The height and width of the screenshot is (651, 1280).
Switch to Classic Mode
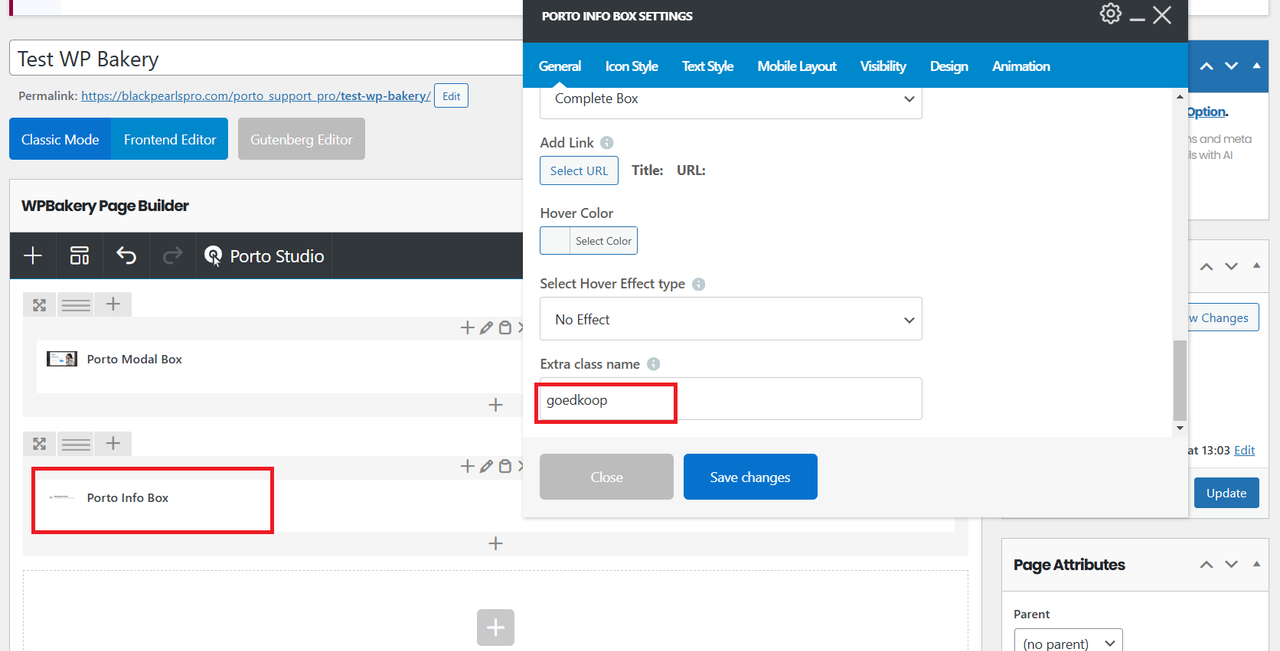point(60,140)
